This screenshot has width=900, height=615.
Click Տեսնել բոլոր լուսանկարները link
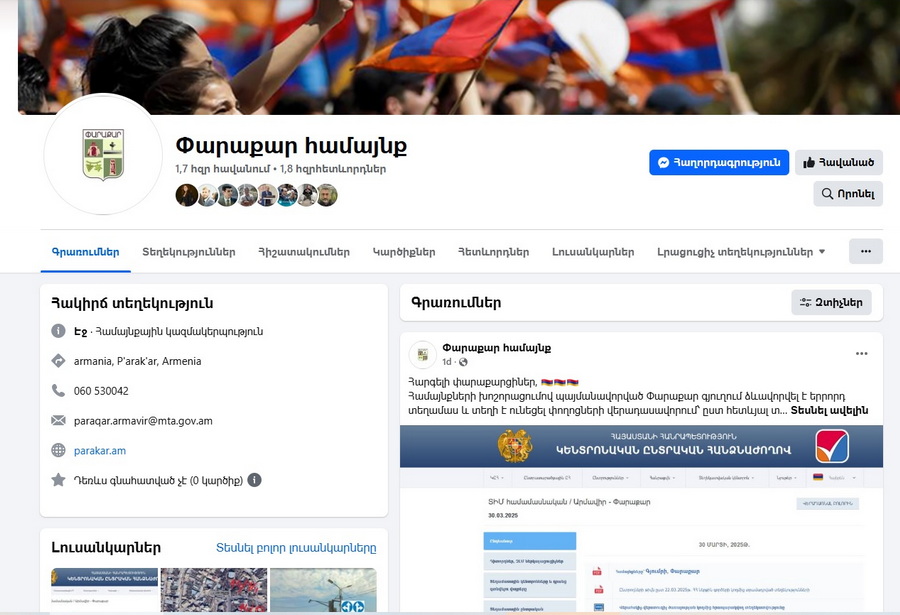tap(296, 548)
